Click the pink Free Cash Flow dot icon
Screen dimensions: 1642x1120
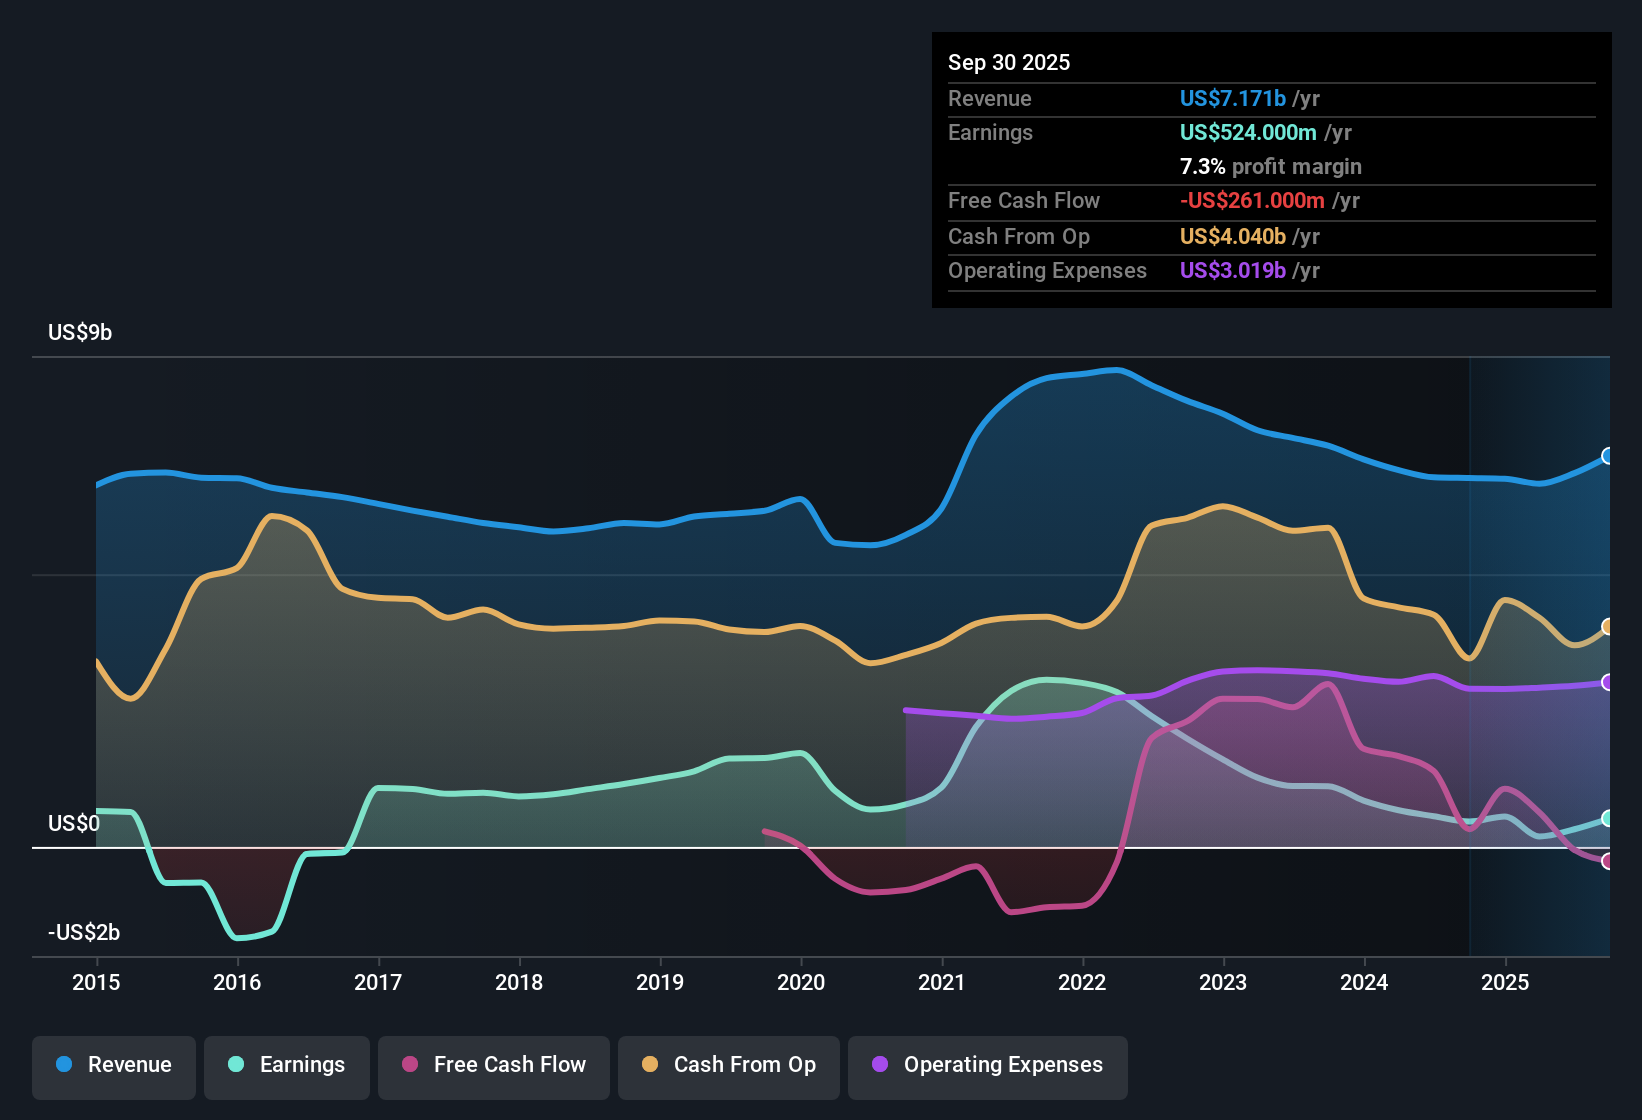408,1065
